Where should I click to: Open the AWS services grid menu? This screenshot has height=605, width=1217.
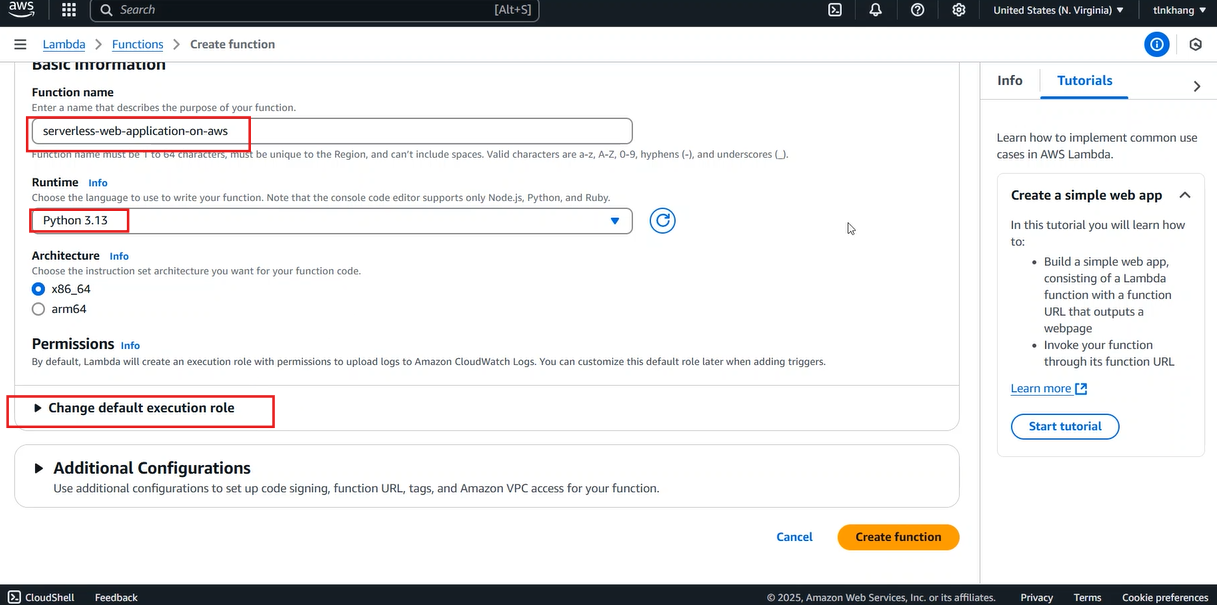point(69,10)
